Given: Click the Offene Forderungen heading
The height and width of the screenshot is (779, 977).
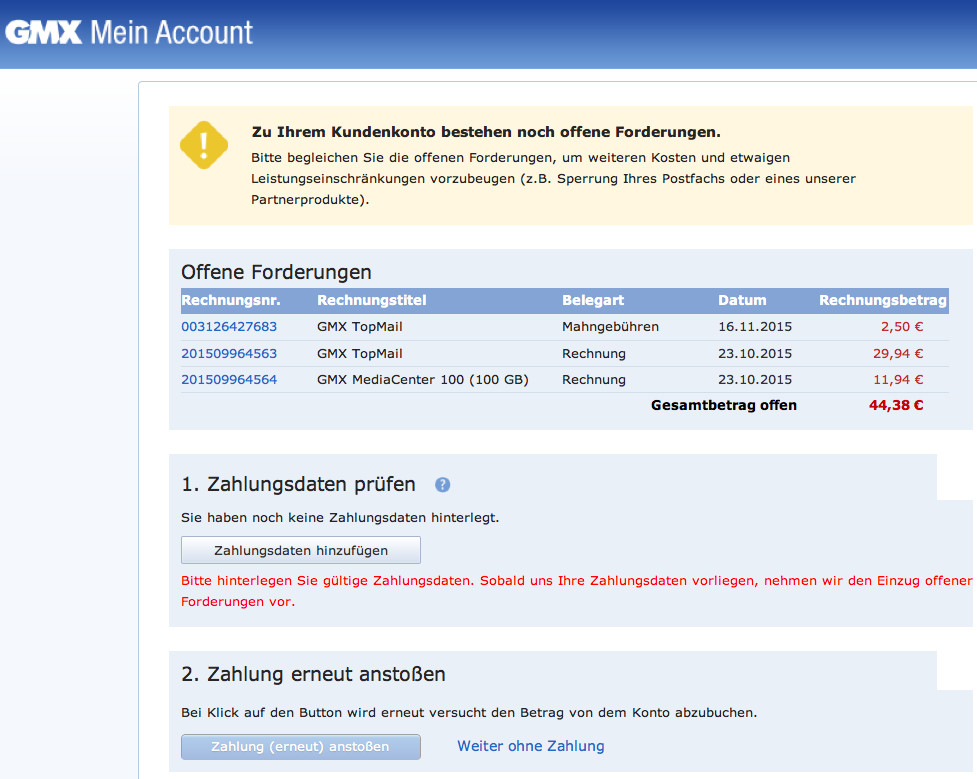Looking at the screenshot, I should (276, 272).
